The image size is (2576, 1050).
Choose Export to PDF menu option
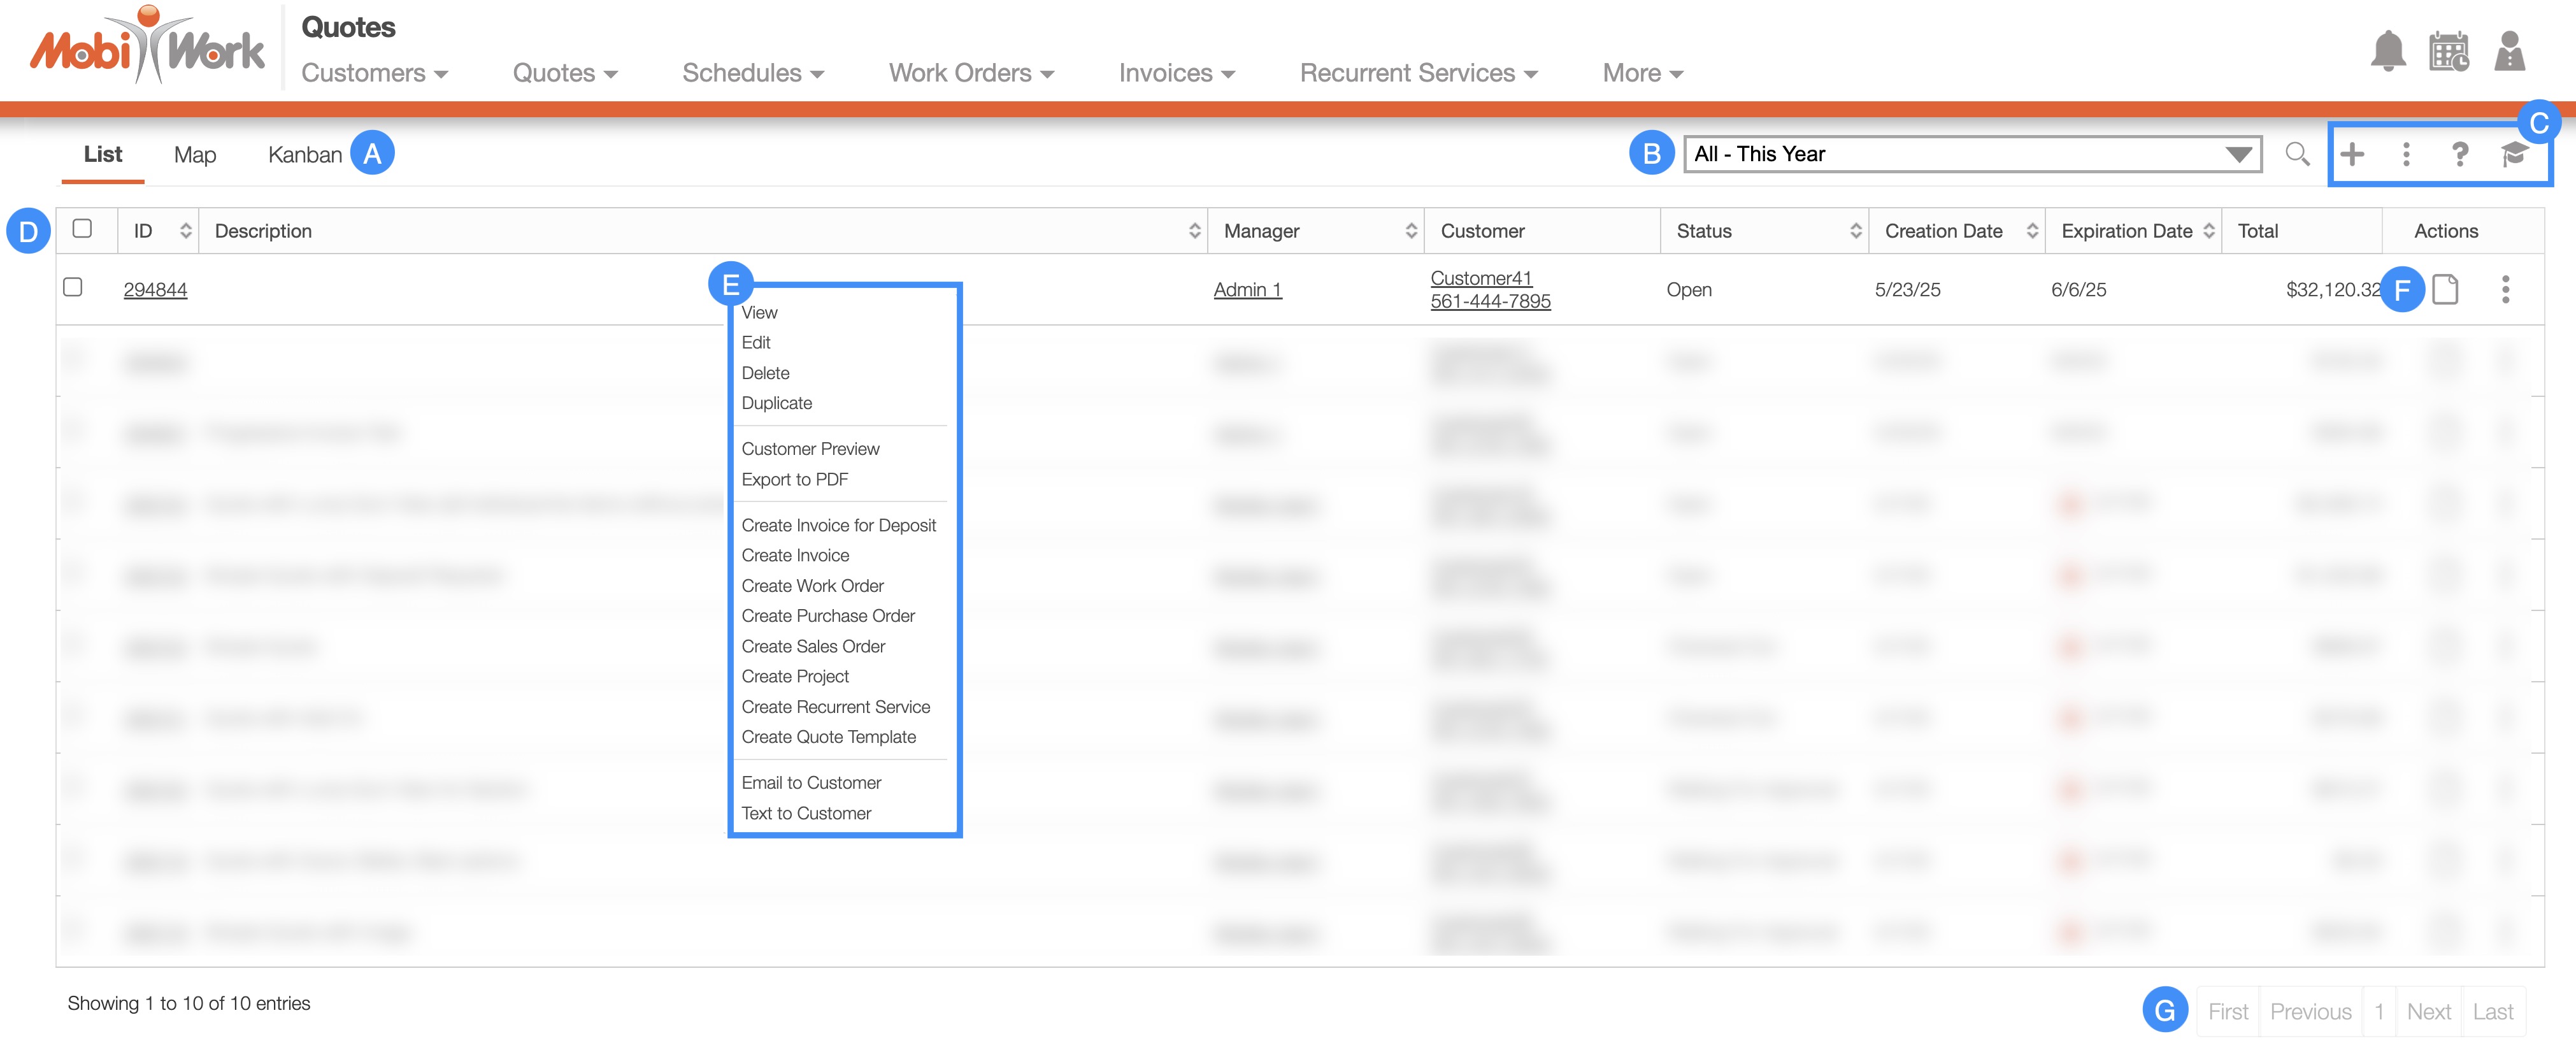point(794,480)
